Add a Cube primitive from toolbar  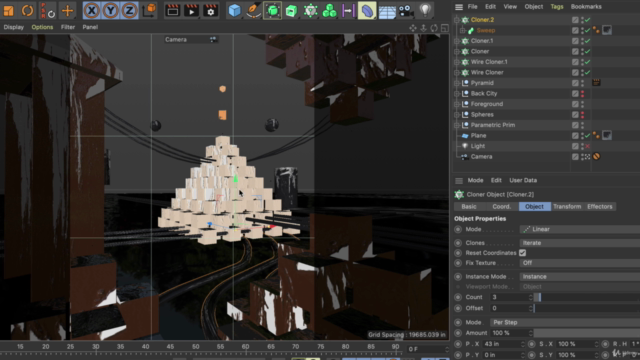234,10
